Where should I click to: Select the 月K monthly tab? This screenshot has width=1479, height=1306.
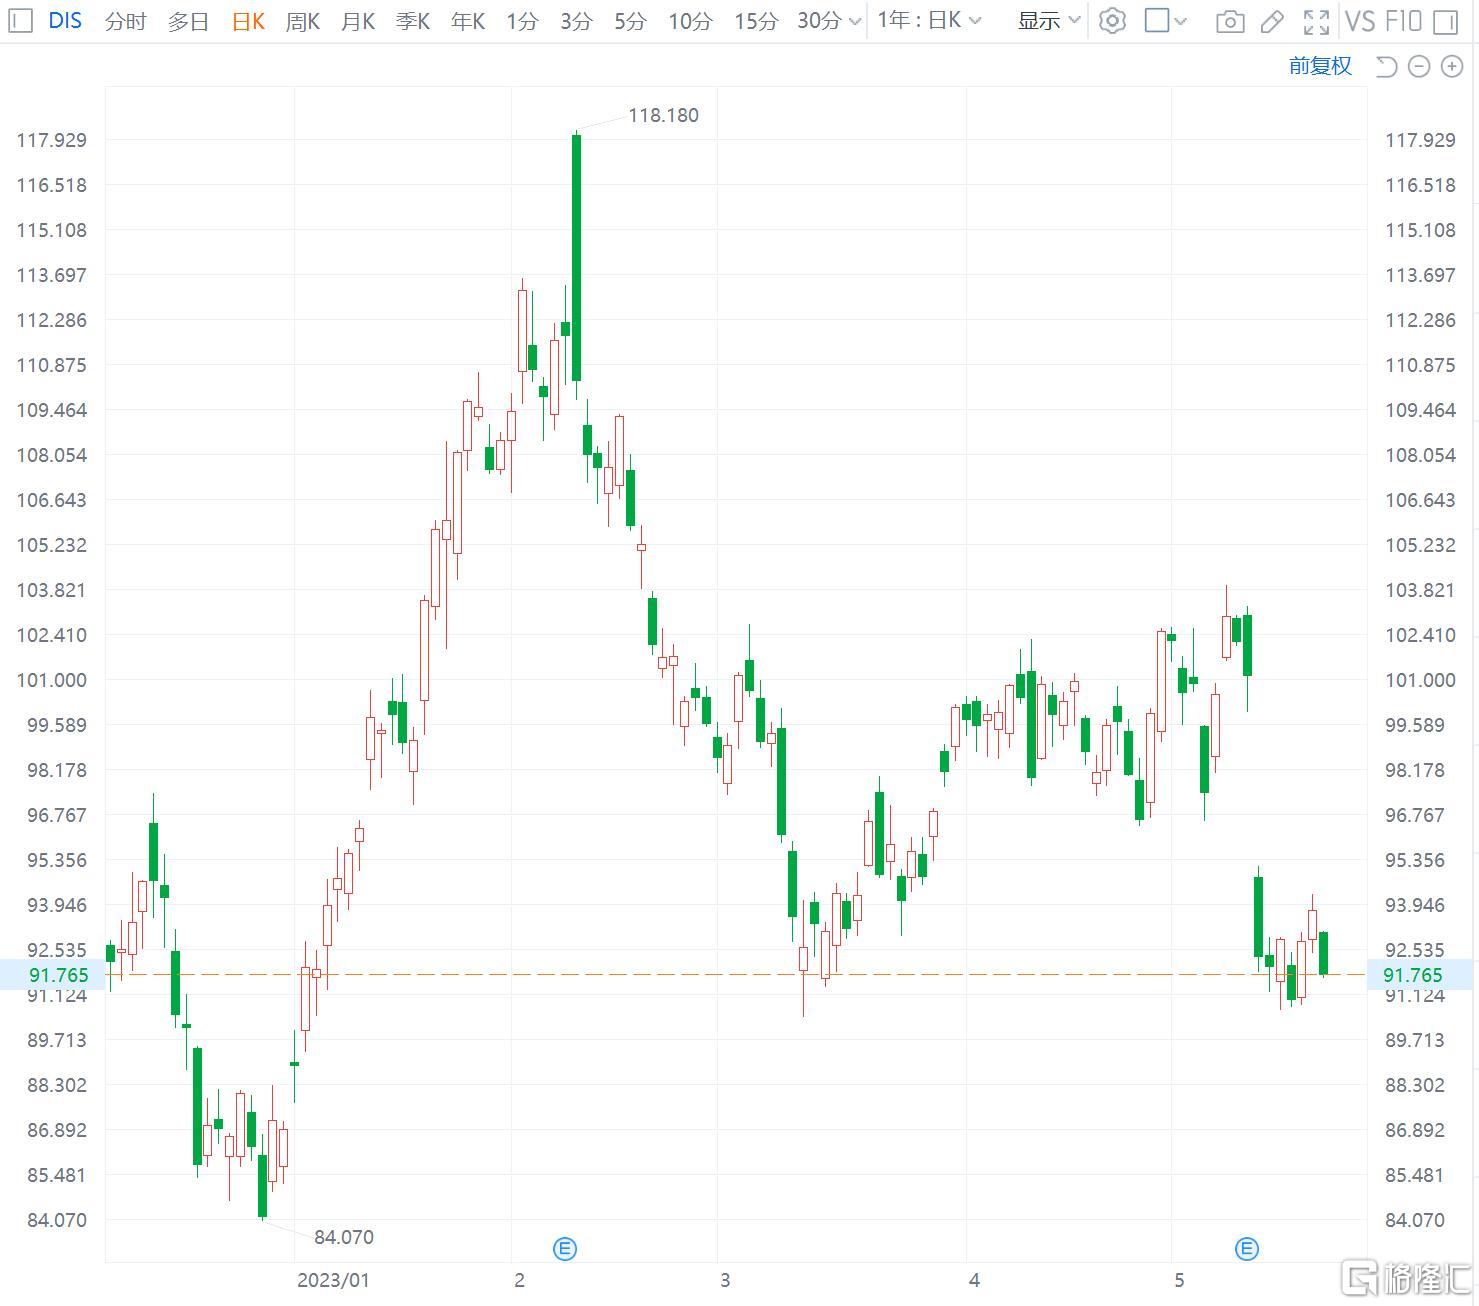pyautogui.click(x=357, y=21)
